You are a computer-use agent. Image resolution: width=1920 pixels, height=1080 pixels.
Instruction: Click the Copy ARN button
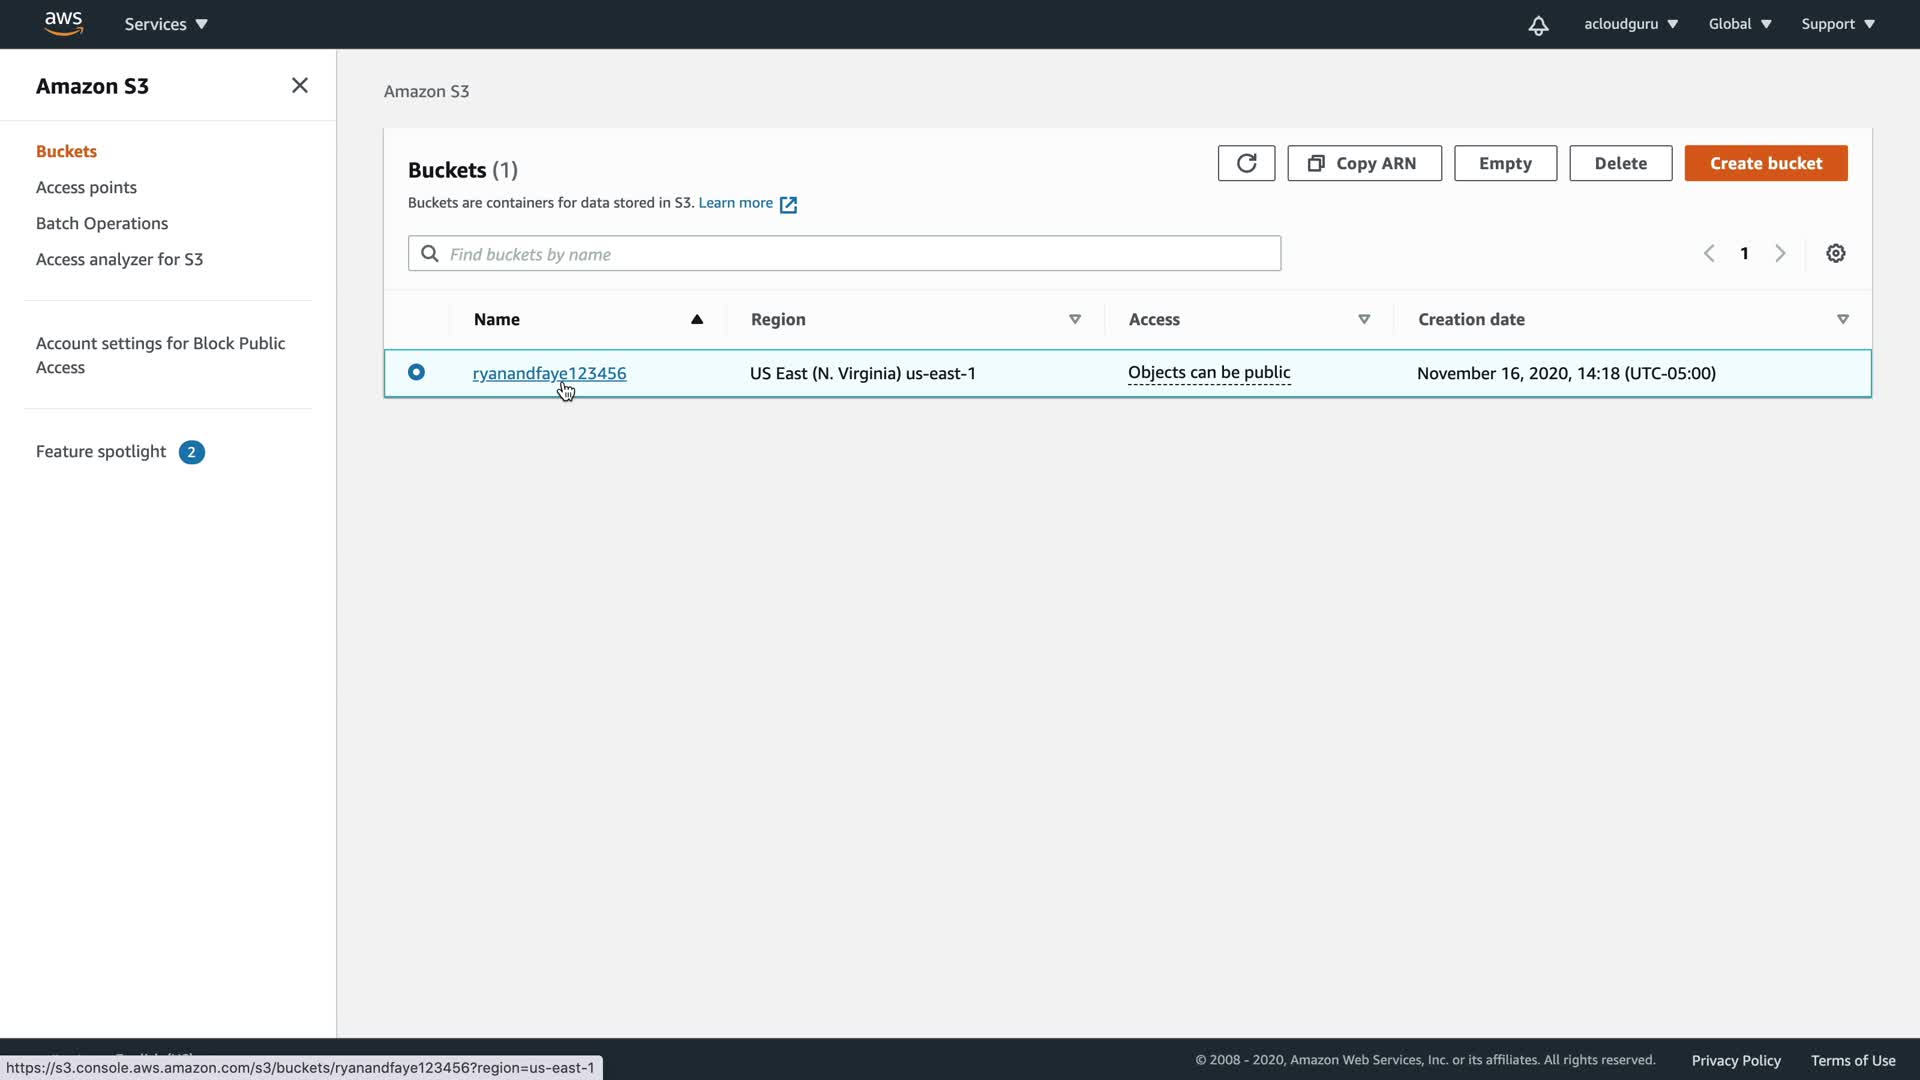[x=1363, y=163]
